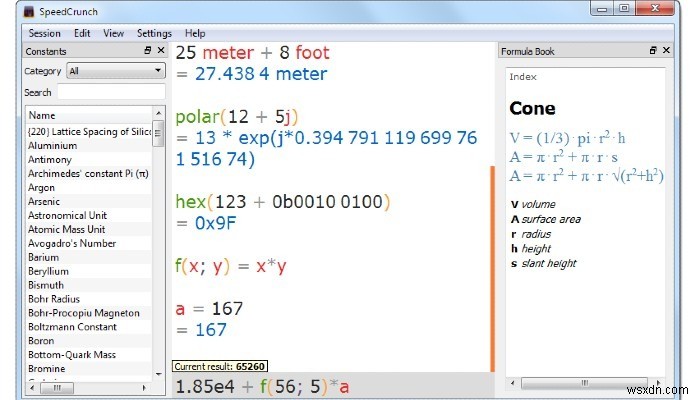The image size is (700, 400).
Task: Click constants horizontal scroll right arrow
Action: point(144,388)
